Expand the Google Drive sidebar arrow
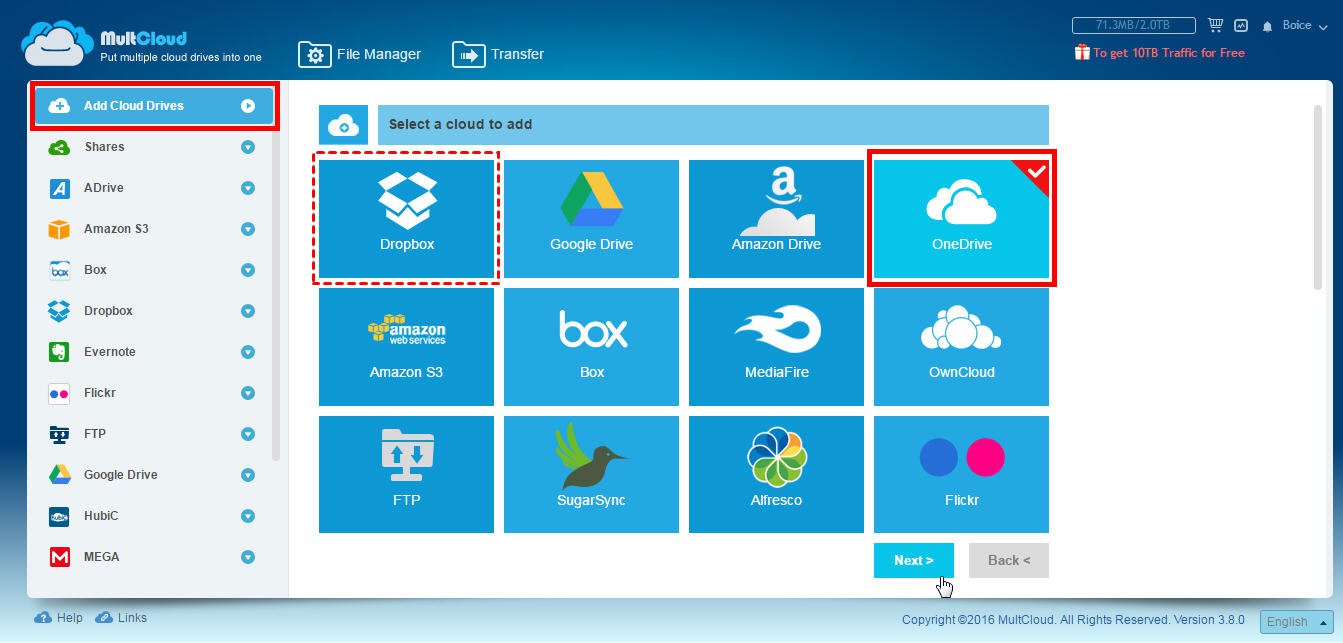 coord(248,475)
